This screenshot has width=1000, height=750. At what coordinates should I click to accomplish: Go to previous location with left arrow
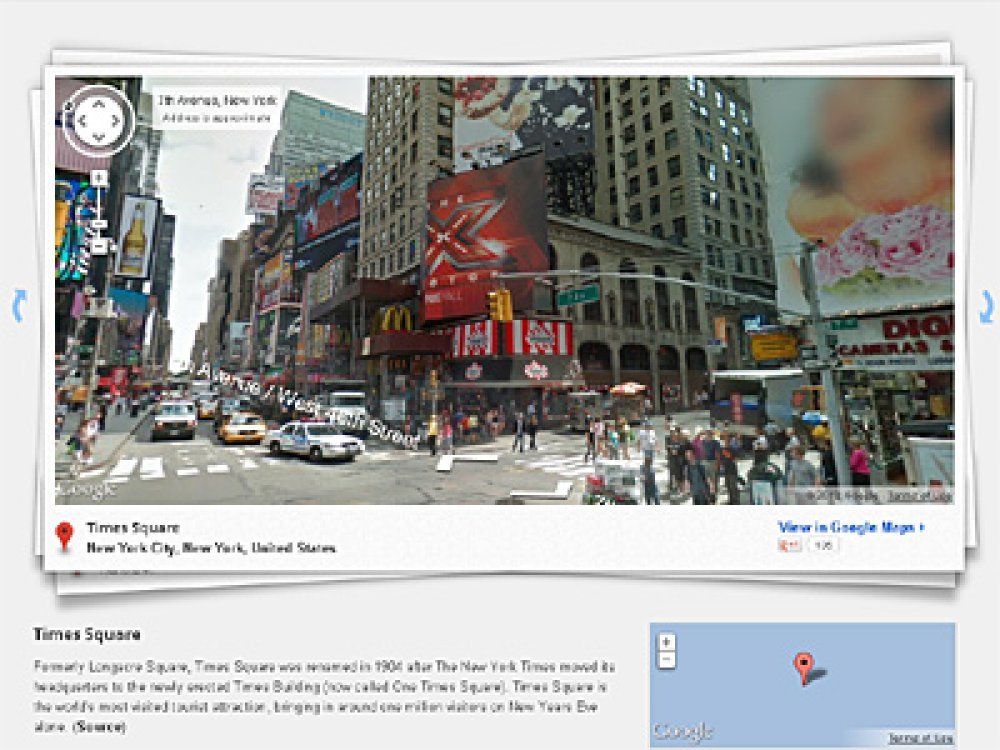pyautogui.click(x=17, y=305)
